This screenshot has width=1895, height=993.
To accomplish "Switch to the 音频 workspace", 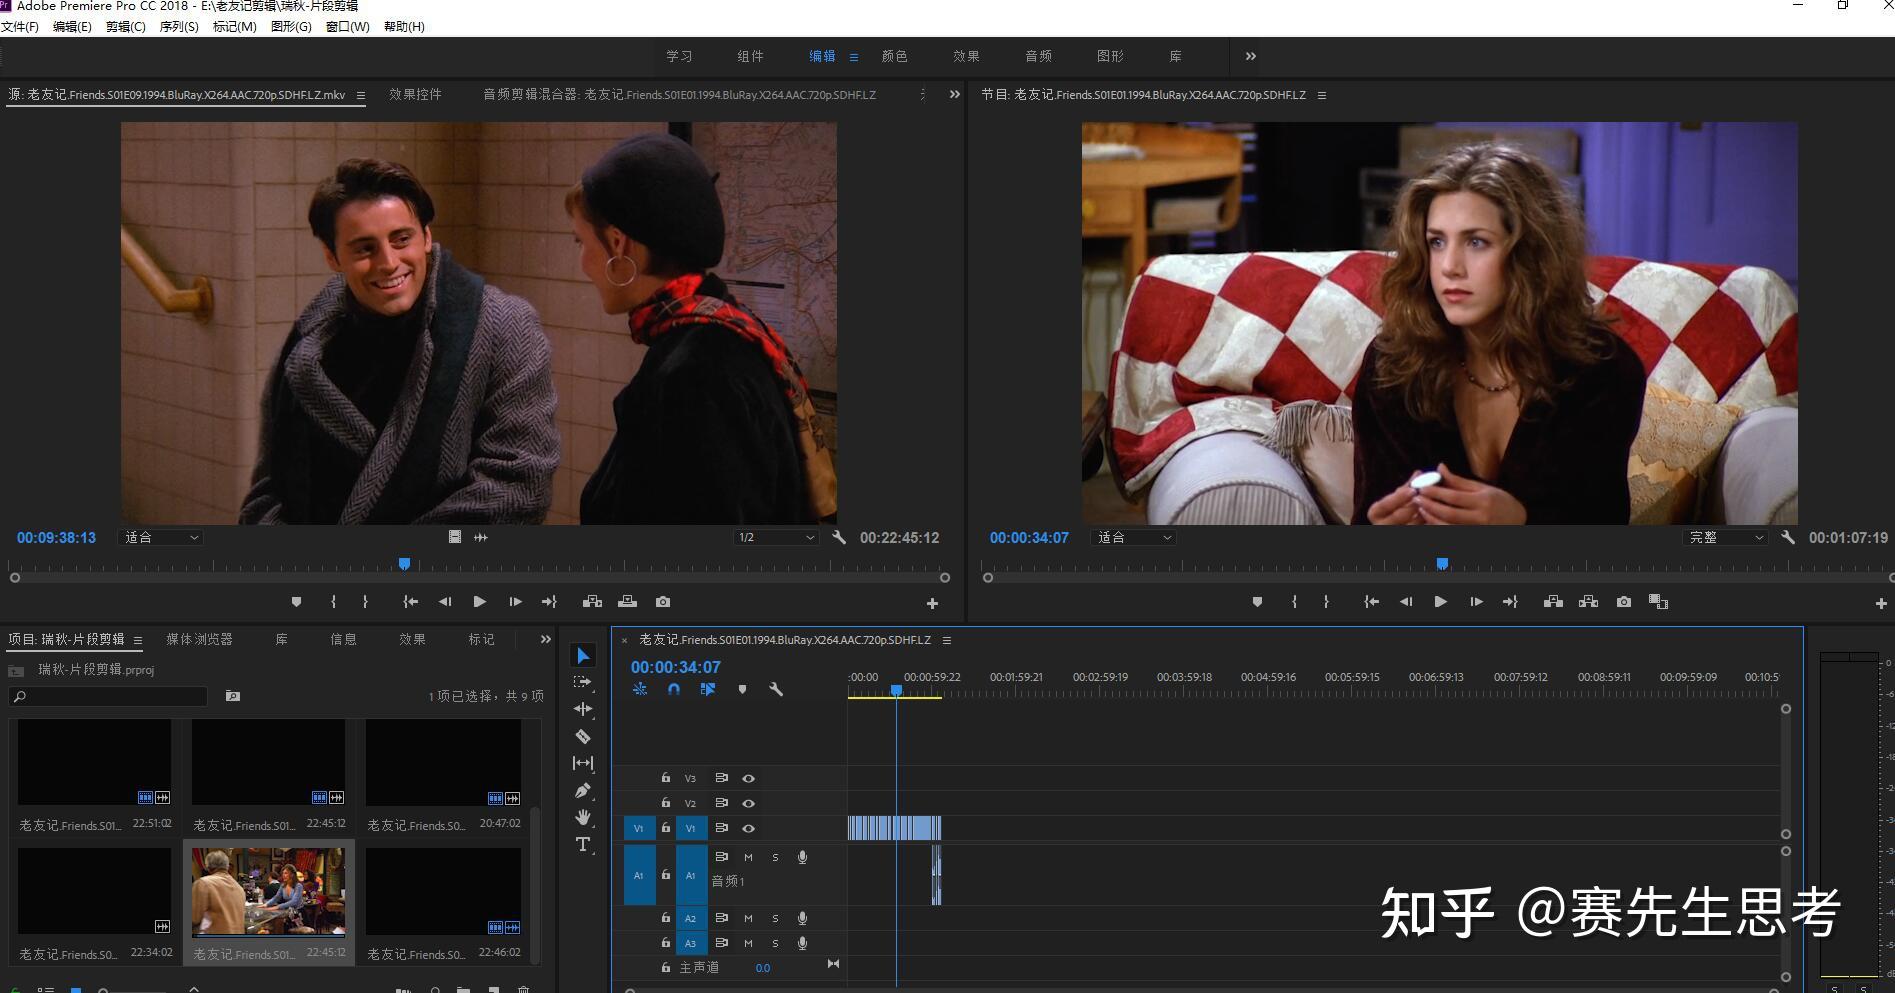I will pos(1038,56).
